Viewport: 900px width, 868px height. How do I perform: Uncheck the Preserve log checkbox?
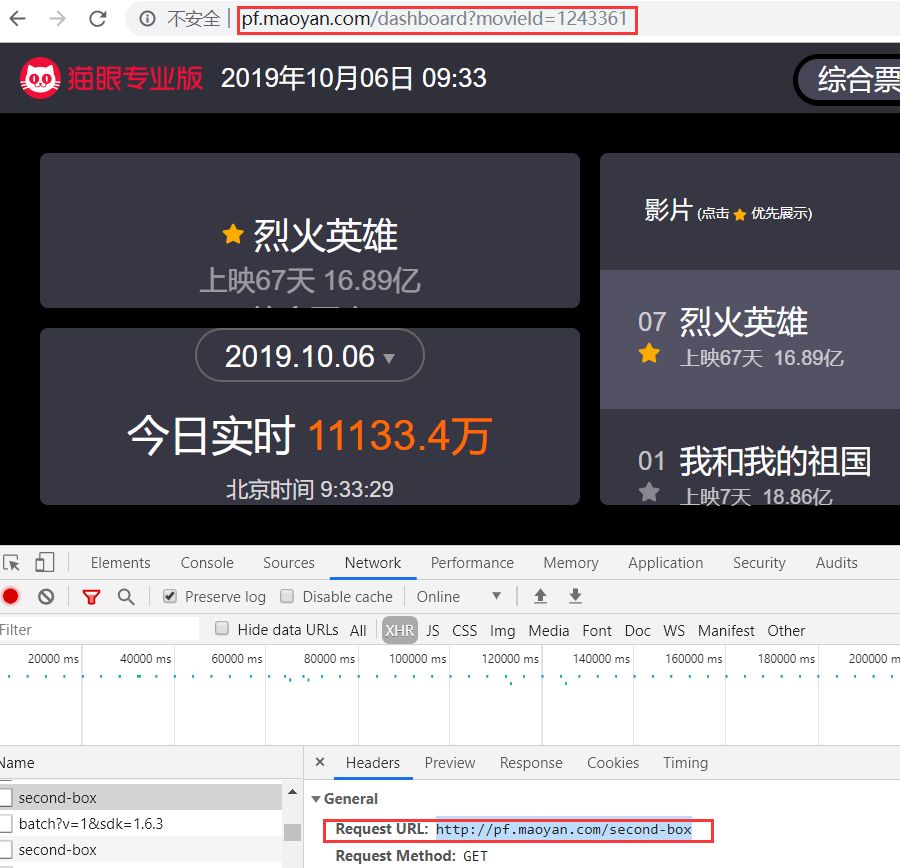click(169, 596)
